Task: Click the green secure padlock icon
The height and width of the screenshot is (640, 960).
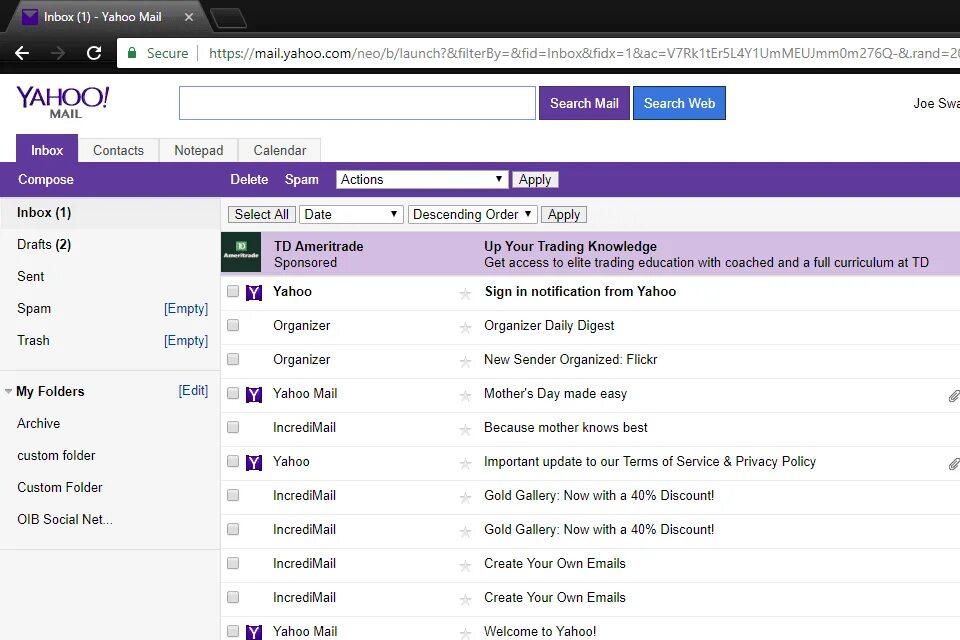Action: pos(132,53)
